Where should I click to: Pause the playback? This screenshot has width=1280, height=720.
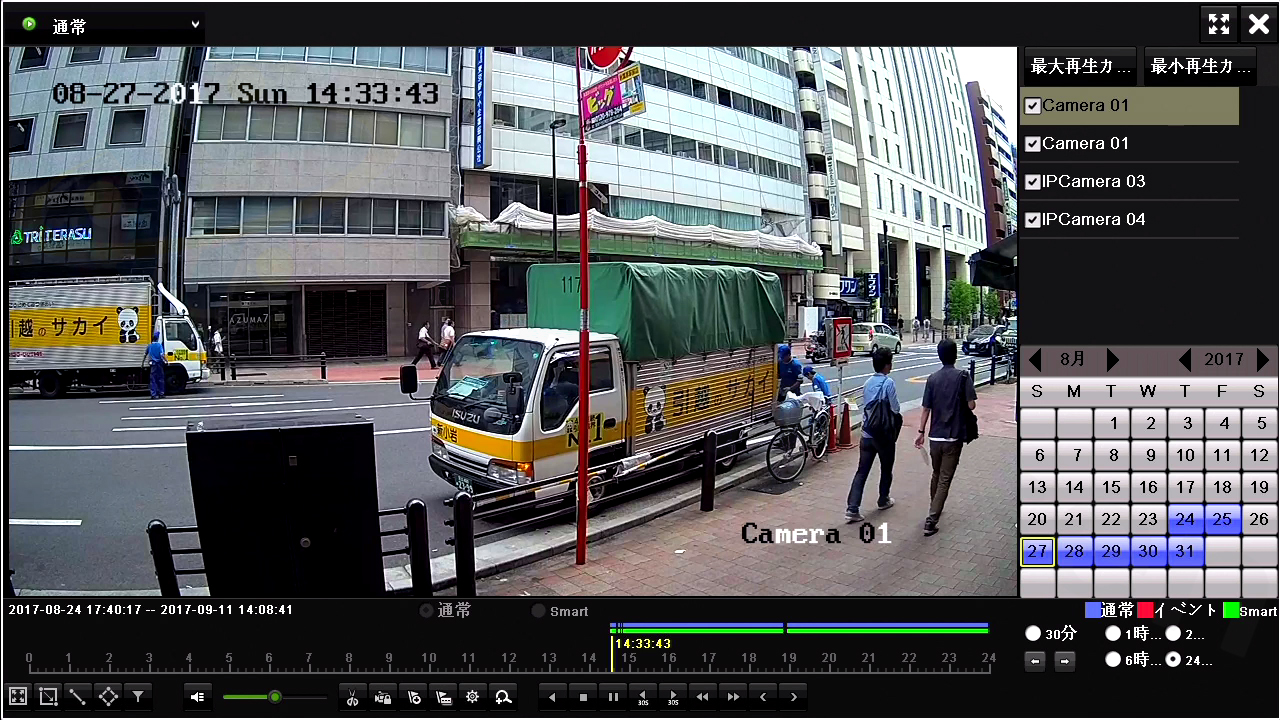coord(614,697)
